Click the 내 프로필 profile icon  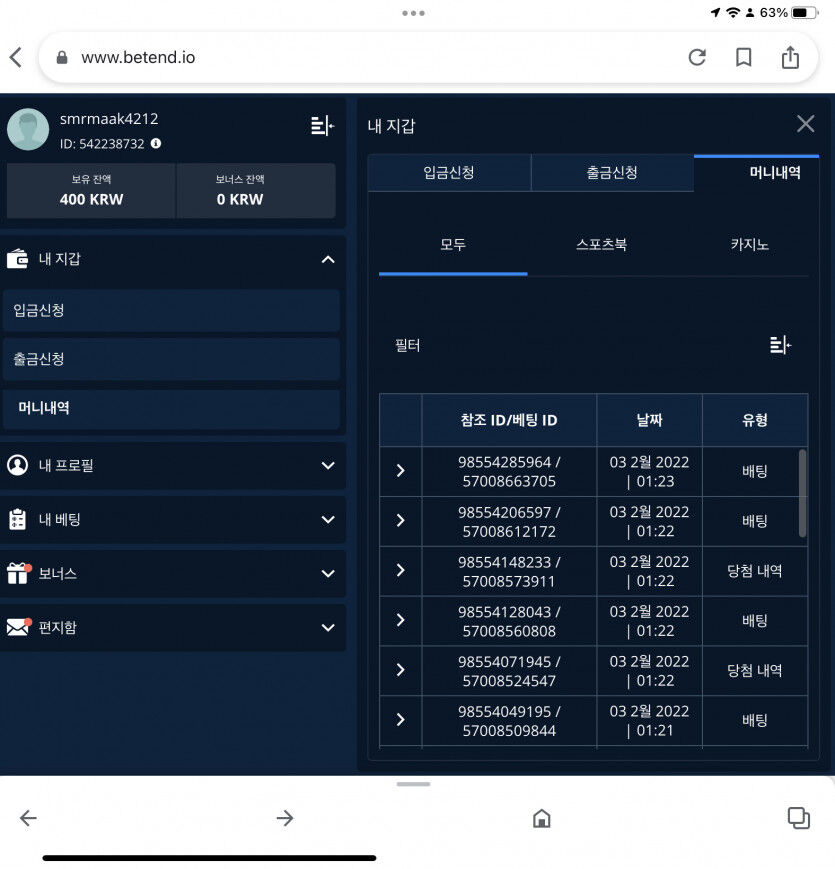coord(17,465)
